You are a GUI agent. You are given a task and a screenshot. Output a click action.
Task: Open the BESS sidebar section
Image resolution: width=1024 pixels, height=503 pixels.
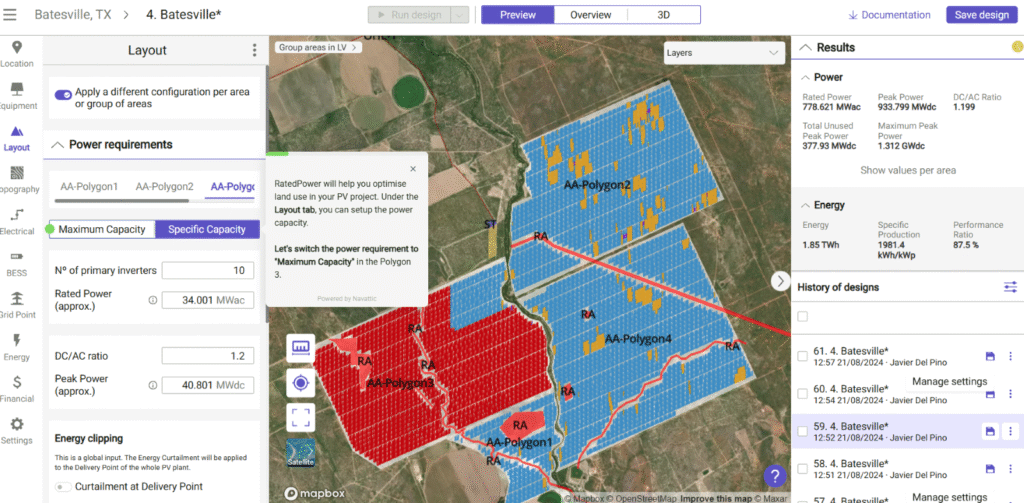(17, 263)
